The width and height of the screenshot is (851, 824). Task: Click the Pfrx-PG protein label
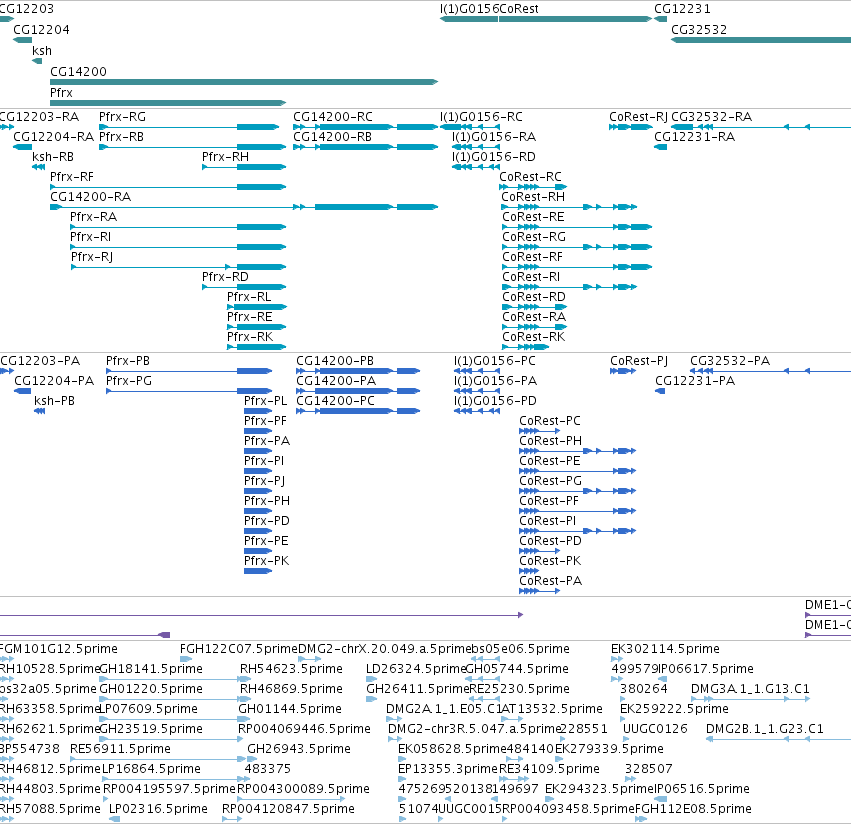[x=129, y=381]
